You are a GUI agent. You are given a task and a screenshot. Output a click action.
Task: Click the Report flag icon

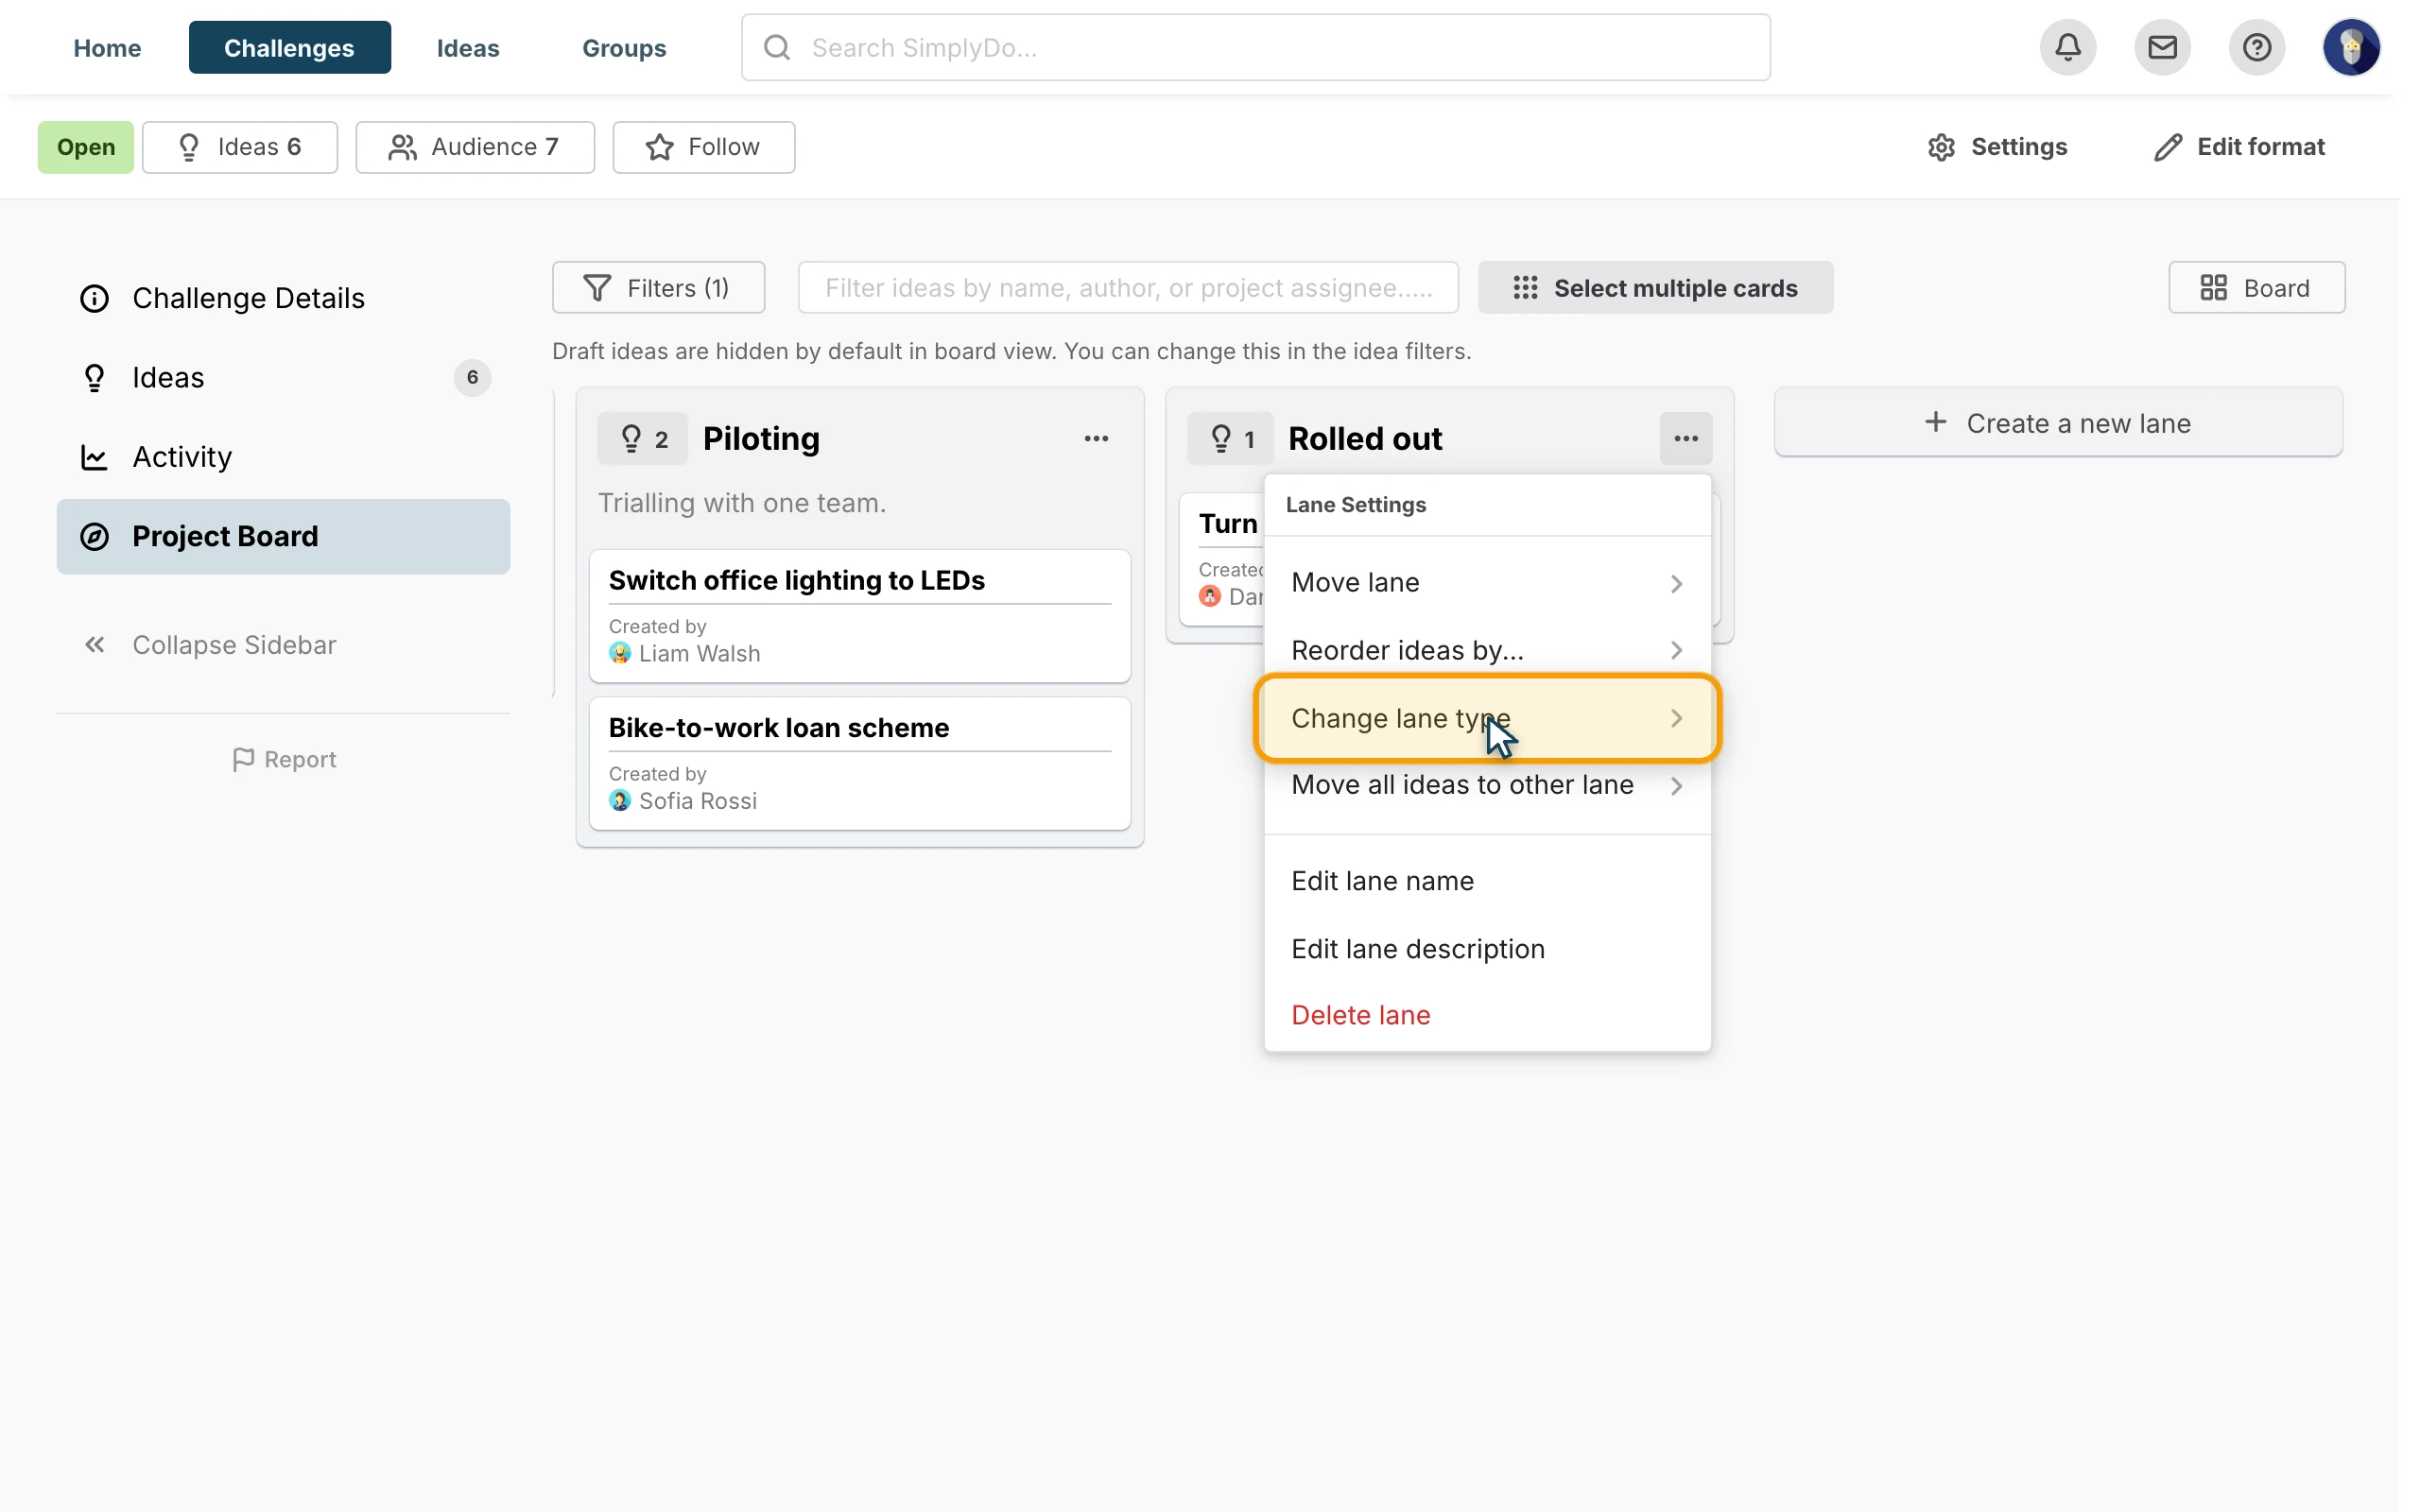[243, 759]
